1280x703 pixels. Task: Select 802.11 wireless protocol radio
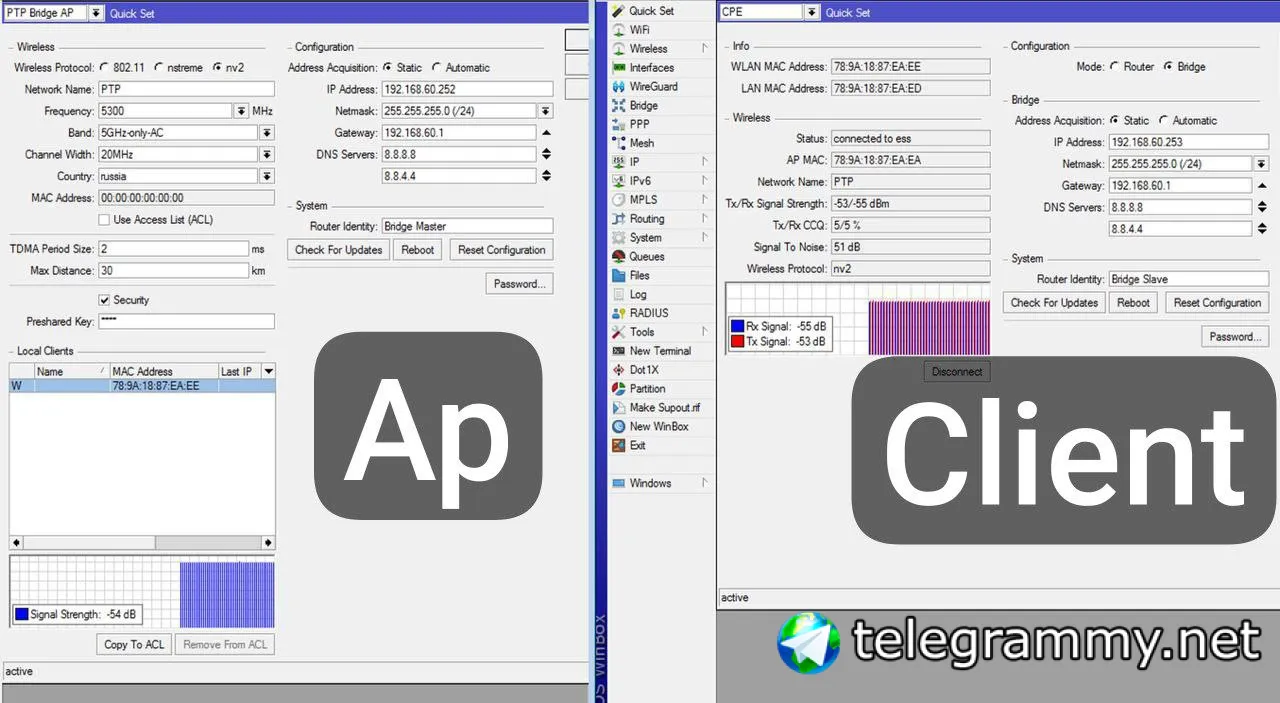click(x=105, y=68)
